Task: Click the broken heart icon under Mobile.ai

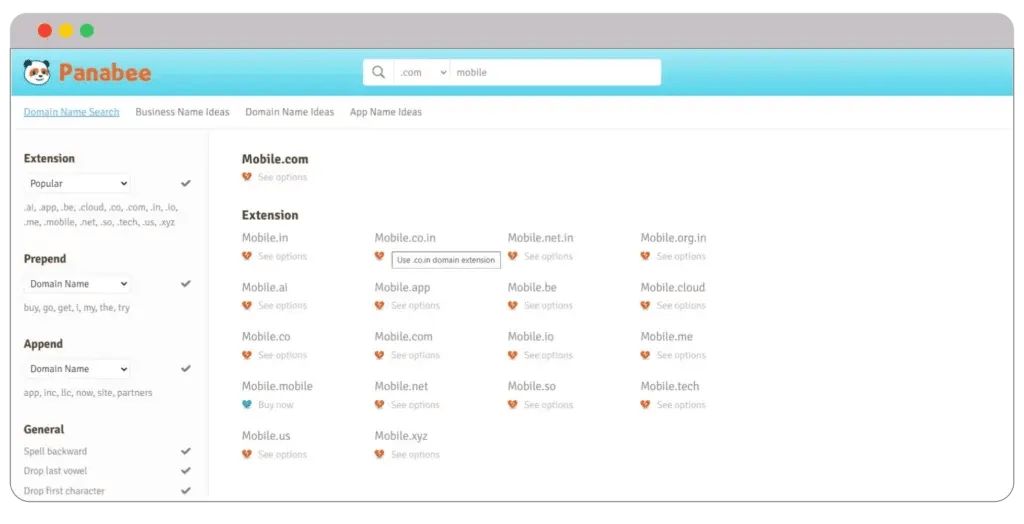Action: coord(247,306)
